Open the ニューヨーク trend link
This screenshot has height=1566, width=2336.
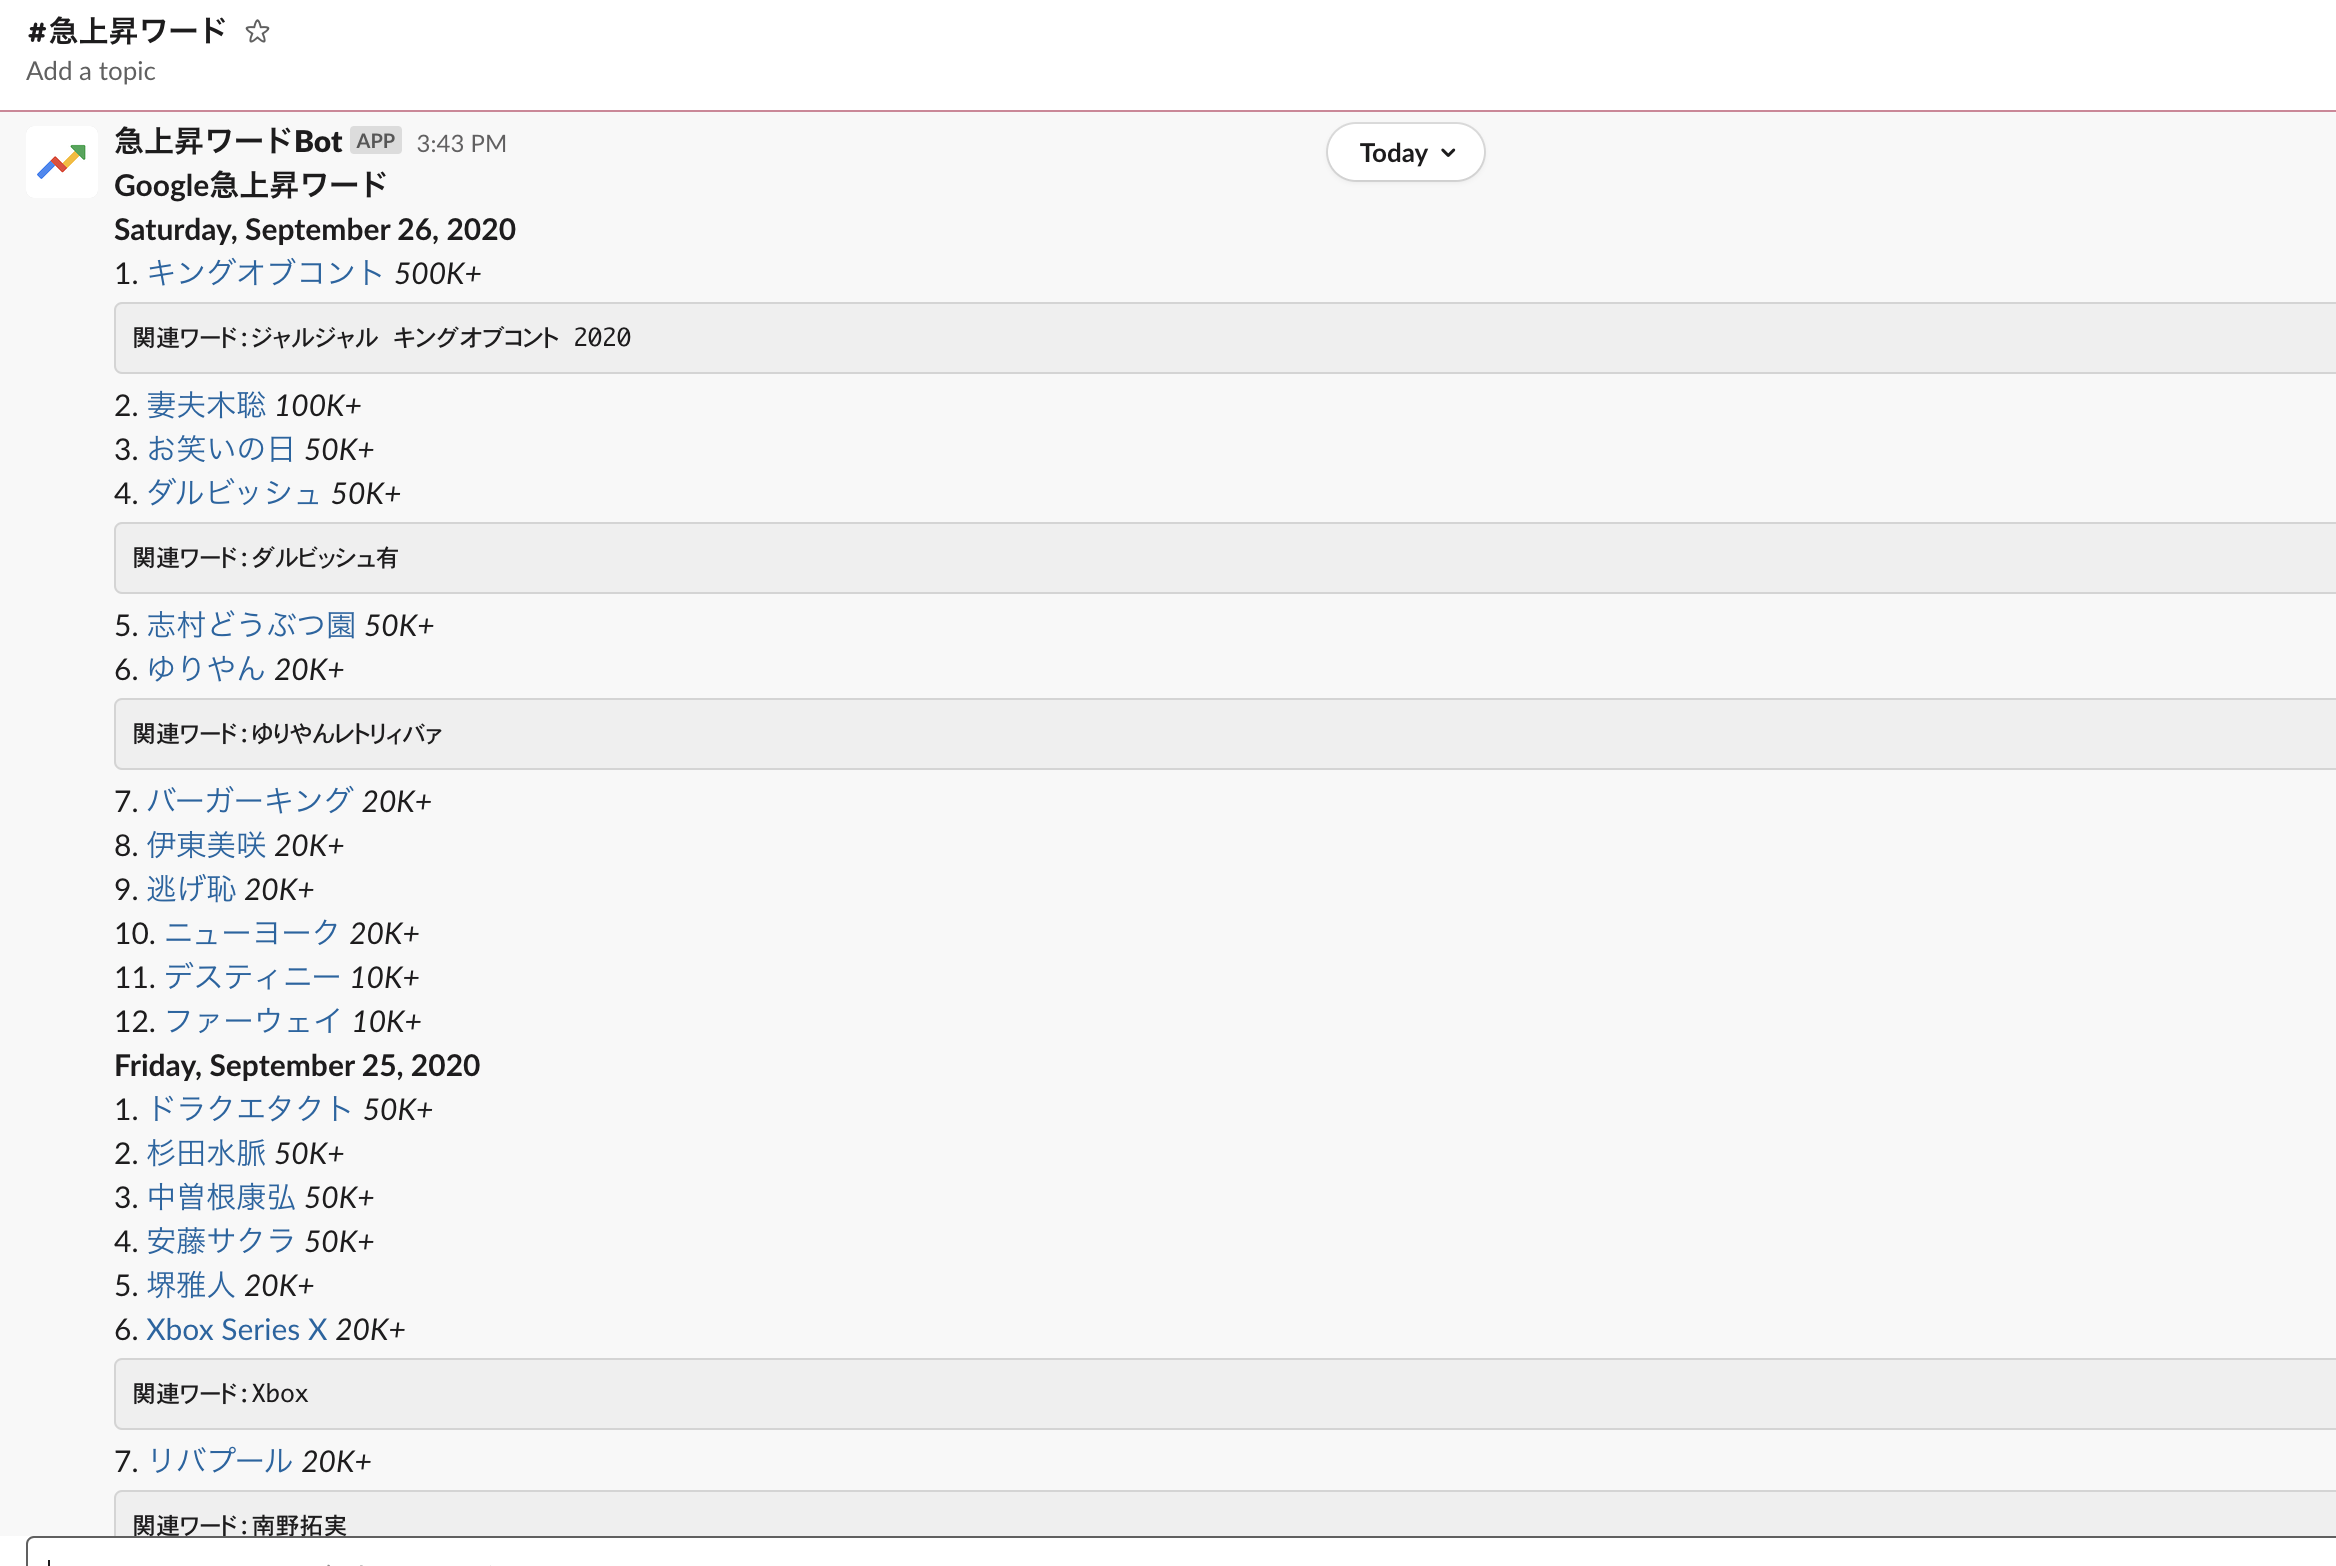pos(252,933)
